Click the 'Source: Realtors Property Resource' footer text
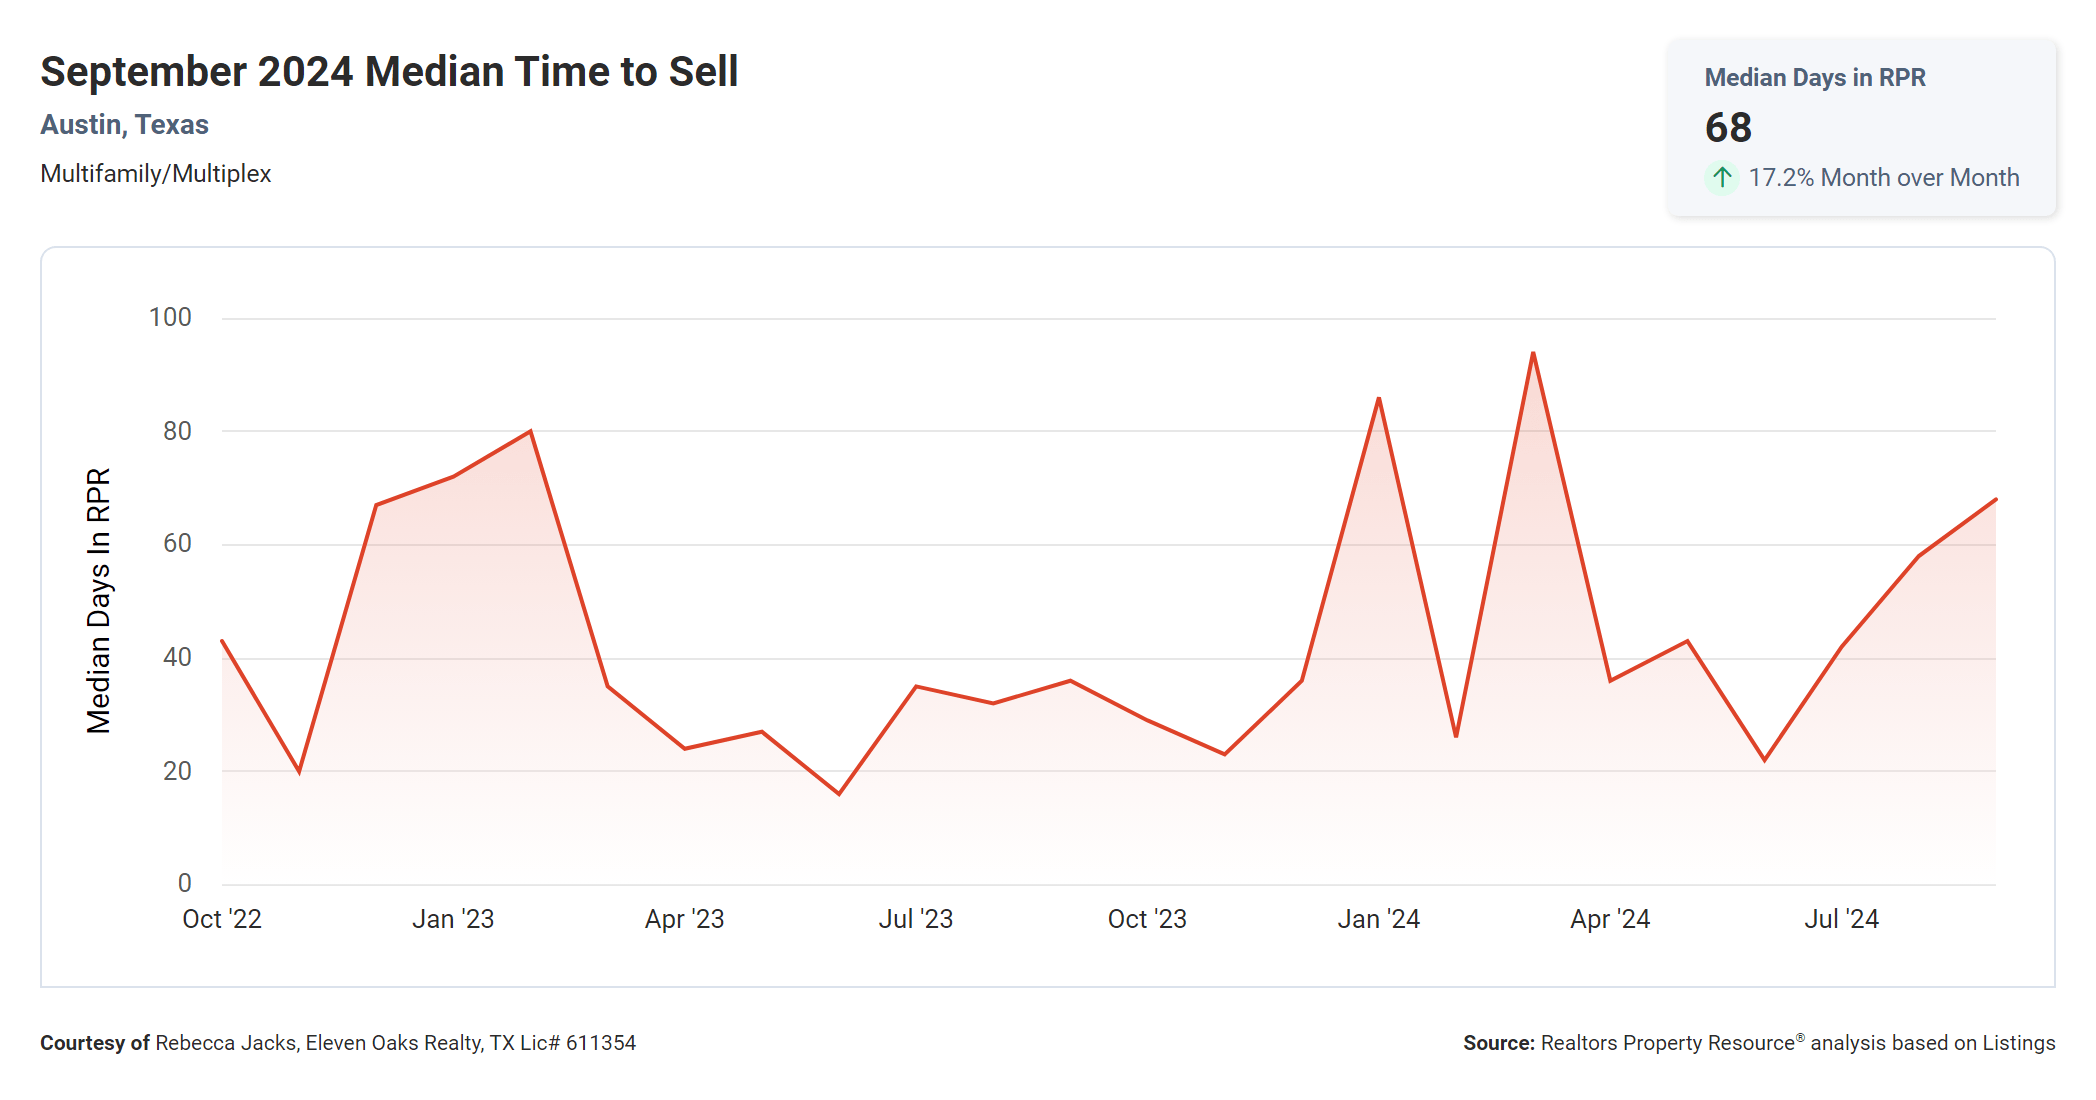Screen dimensions: 2096x1100 click(1758, 1043)
